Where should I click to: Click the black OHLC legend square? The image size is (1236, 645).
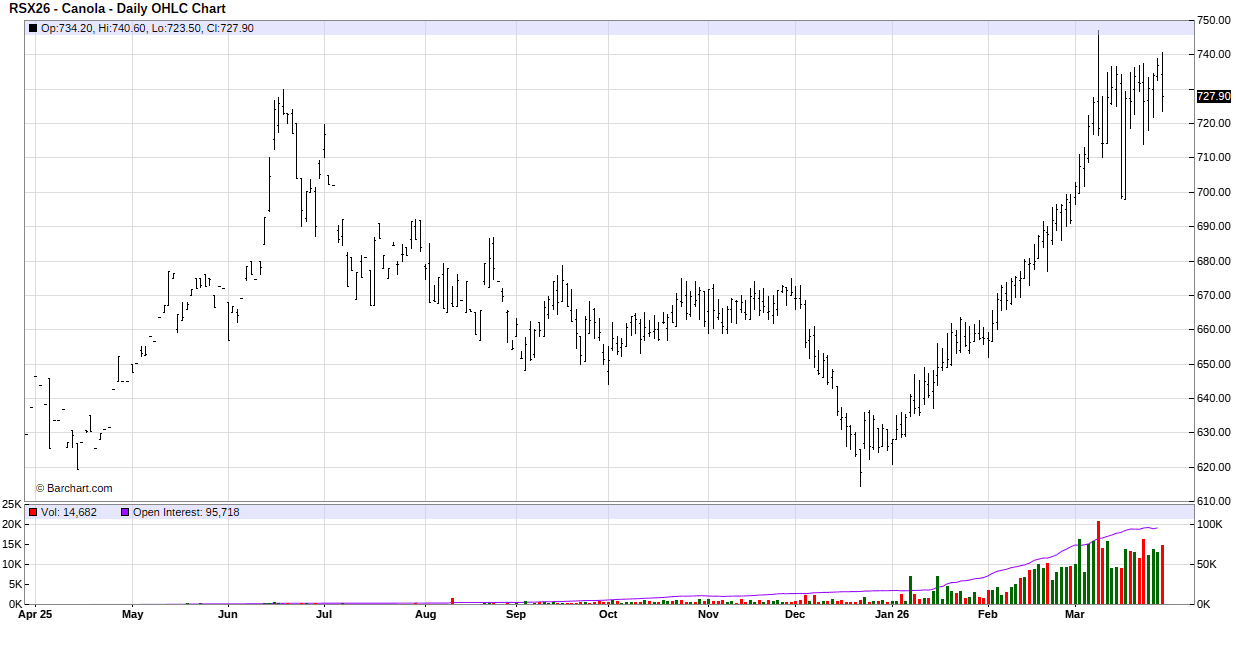click(33, 28)
